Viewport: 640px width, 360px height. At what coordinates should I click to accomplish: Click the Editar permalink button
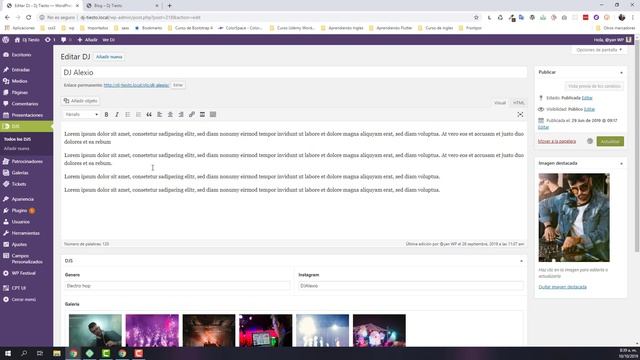tap(178, 85)
